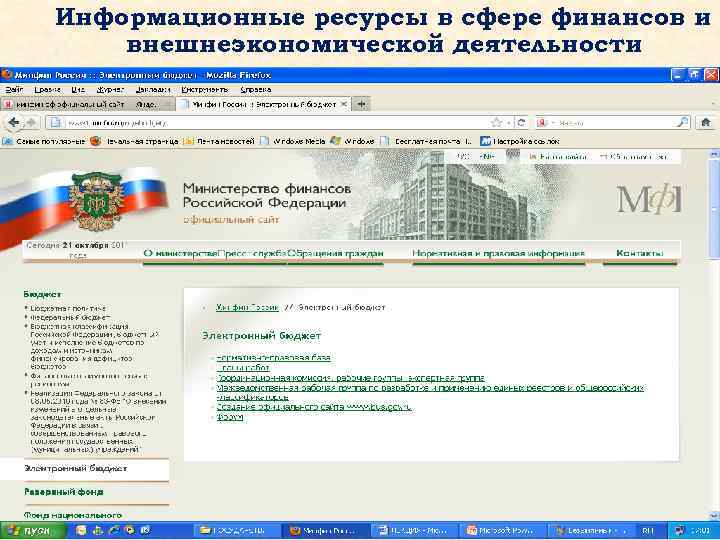Click the Ministry coat of arms emblem

[x=95, y=200]
